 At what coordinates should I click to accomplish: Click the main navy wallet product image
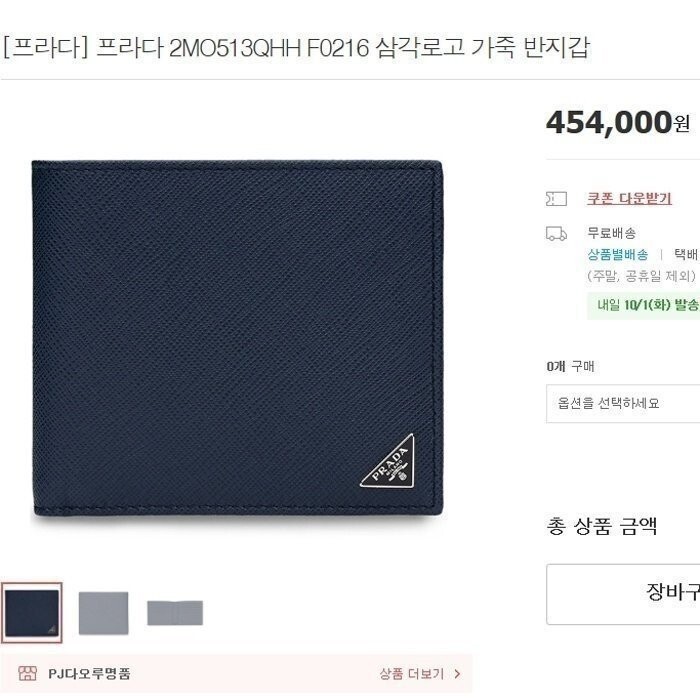[x=238, y=339]
